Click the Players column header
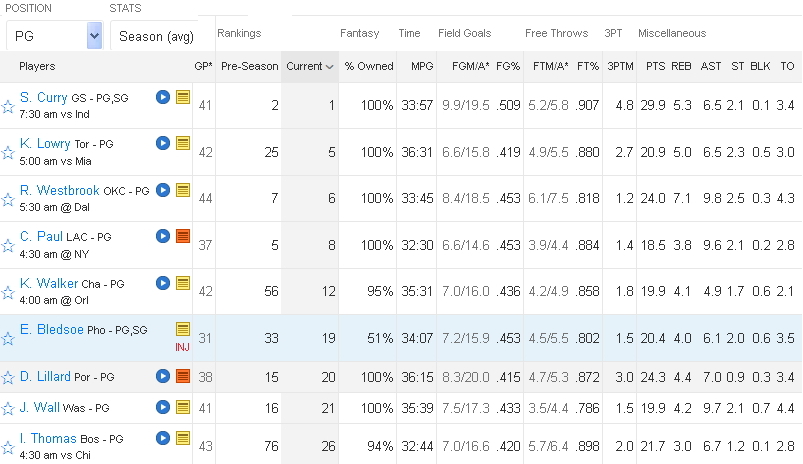Screen dimensions: 803x464 pyautogui.click(x=37, y=67)
